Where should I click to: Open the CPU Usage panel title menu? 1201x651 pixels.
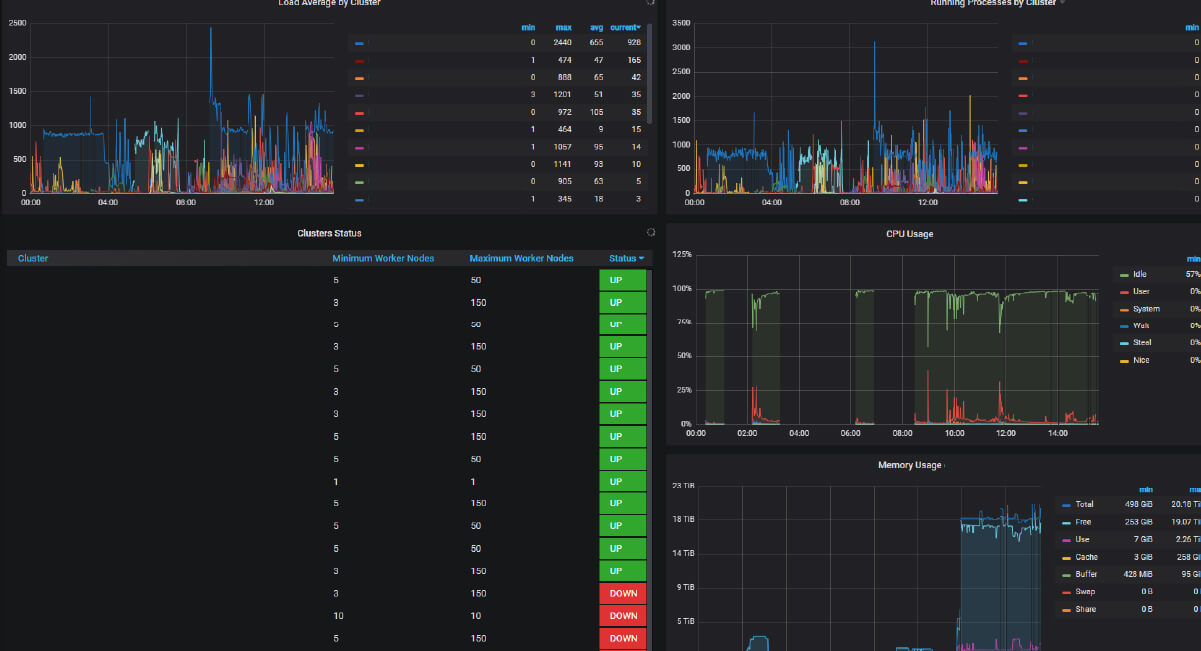pyautogui.click(x=909, y=234)
